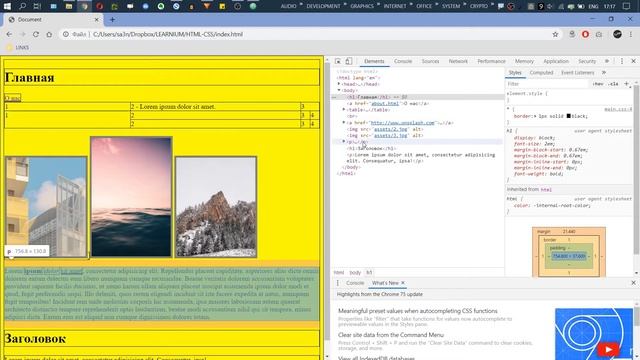Click the tall sunset ocean image
640x360 pixels.
click(131, 197)
